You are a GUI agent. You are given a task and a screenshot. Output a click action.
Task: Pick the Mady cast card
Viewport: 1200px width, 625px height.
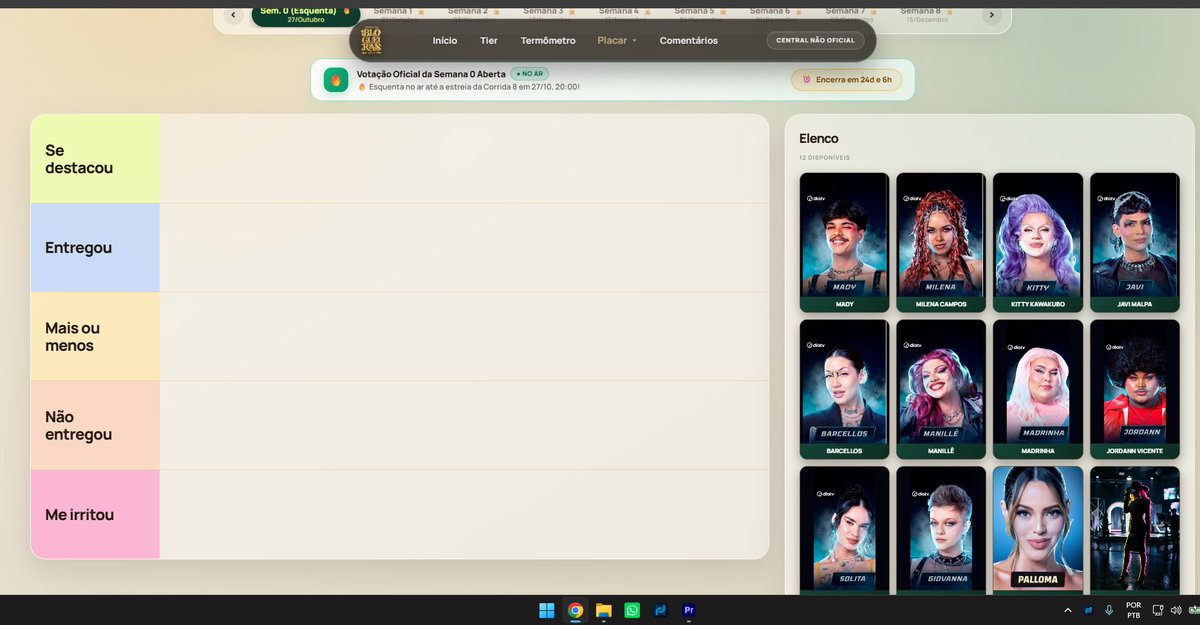(844, 242)
